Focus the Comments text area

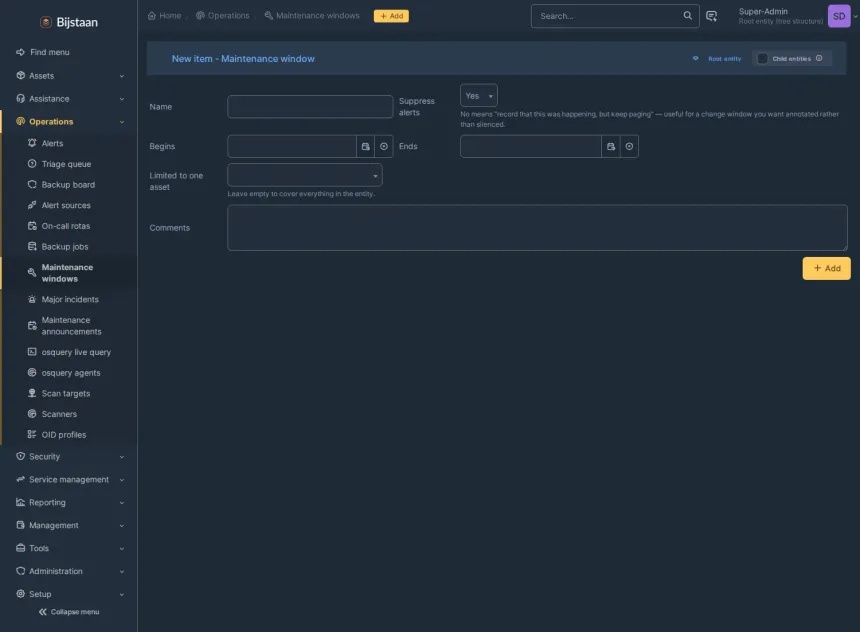click(538, 228)
